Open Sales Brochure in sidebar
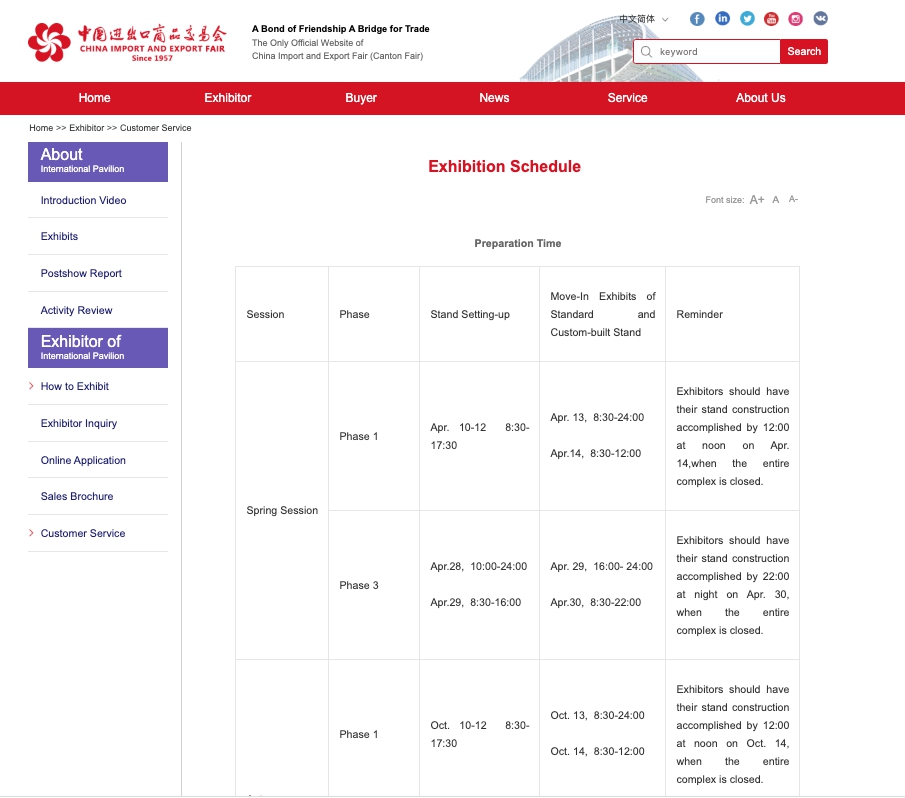The image size is (905, 798). [77, 496]
